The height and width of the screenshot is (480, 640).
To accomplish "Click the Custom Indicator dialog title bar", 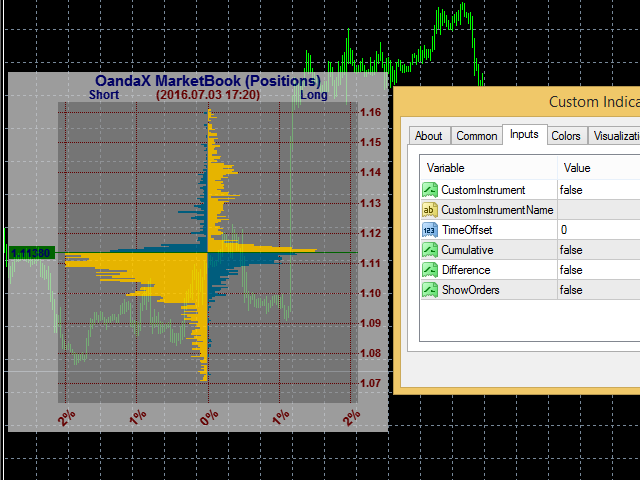I will [517, 101].
